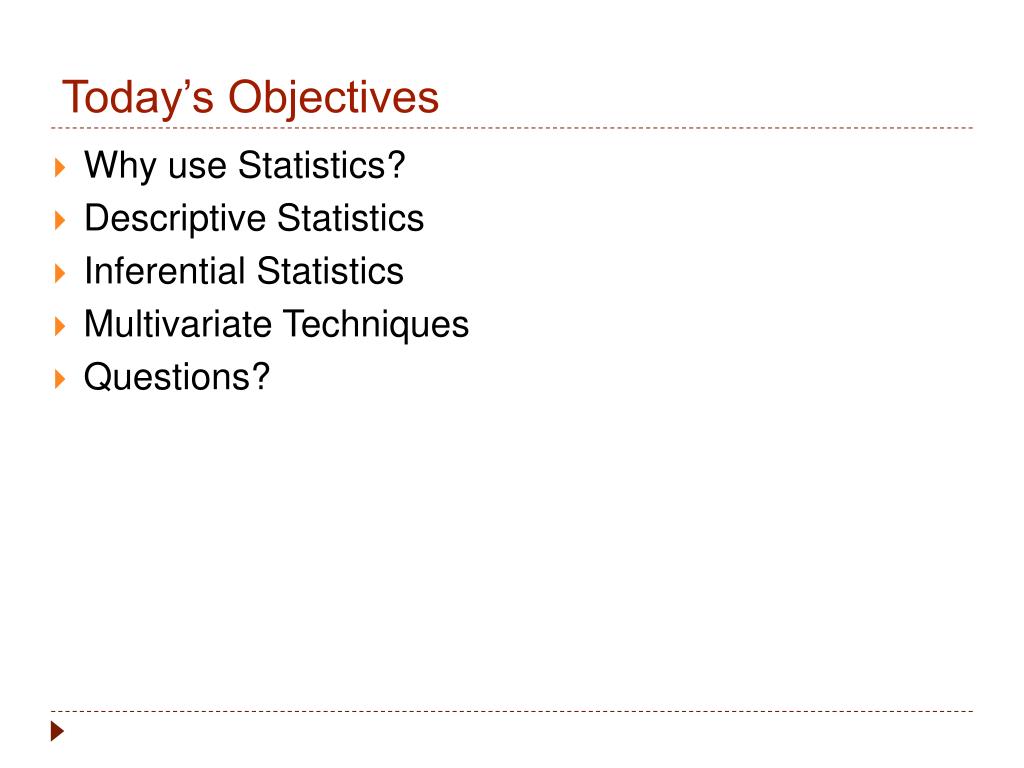
Task: Select the word Inferential
Action: (x=164, y=271)
